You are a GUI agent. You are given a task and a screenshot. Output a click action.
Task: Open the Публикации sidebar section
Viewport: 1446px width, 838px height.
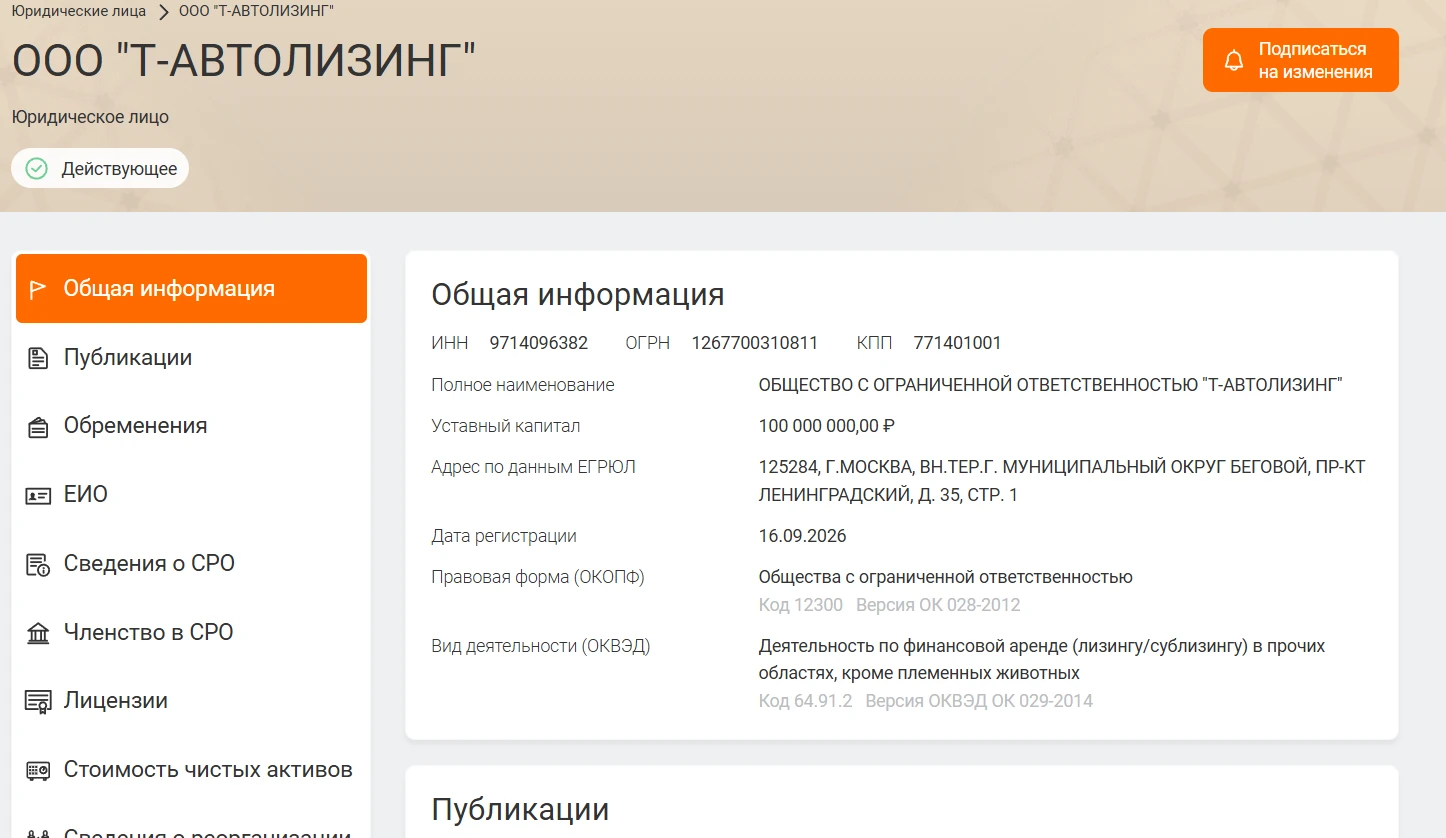pyautogui.click(x=191, y=358)
